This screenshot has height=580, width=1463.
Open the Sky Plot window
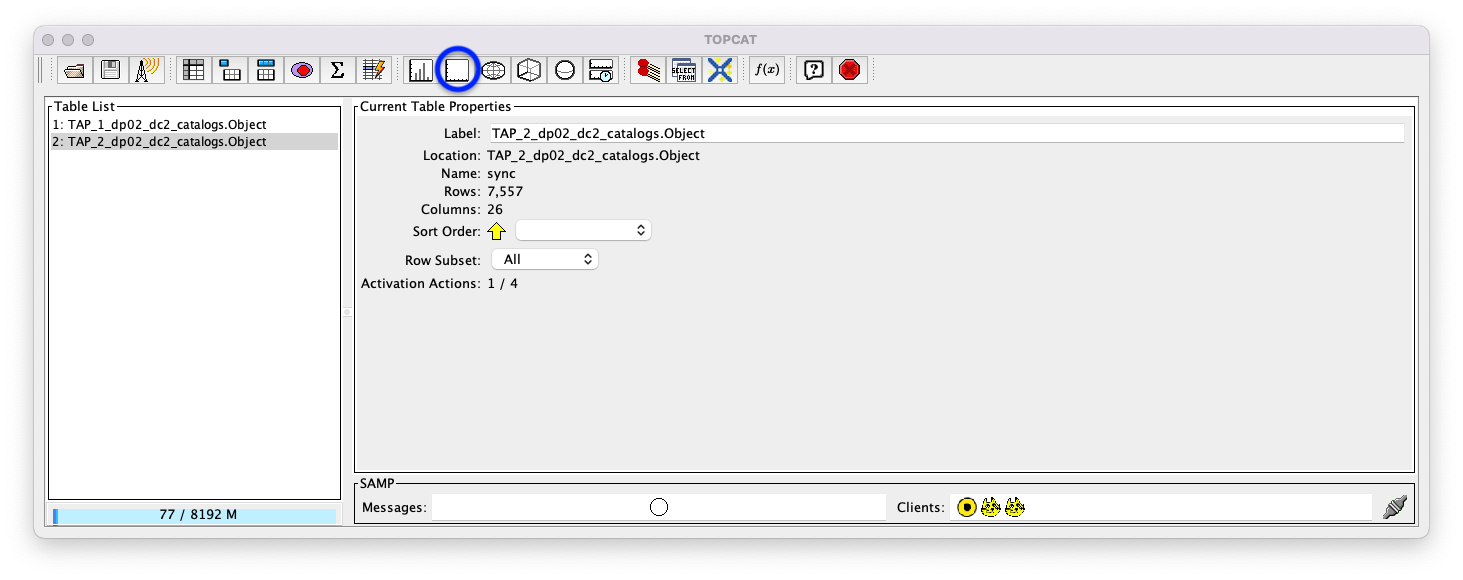click(492, 69)
